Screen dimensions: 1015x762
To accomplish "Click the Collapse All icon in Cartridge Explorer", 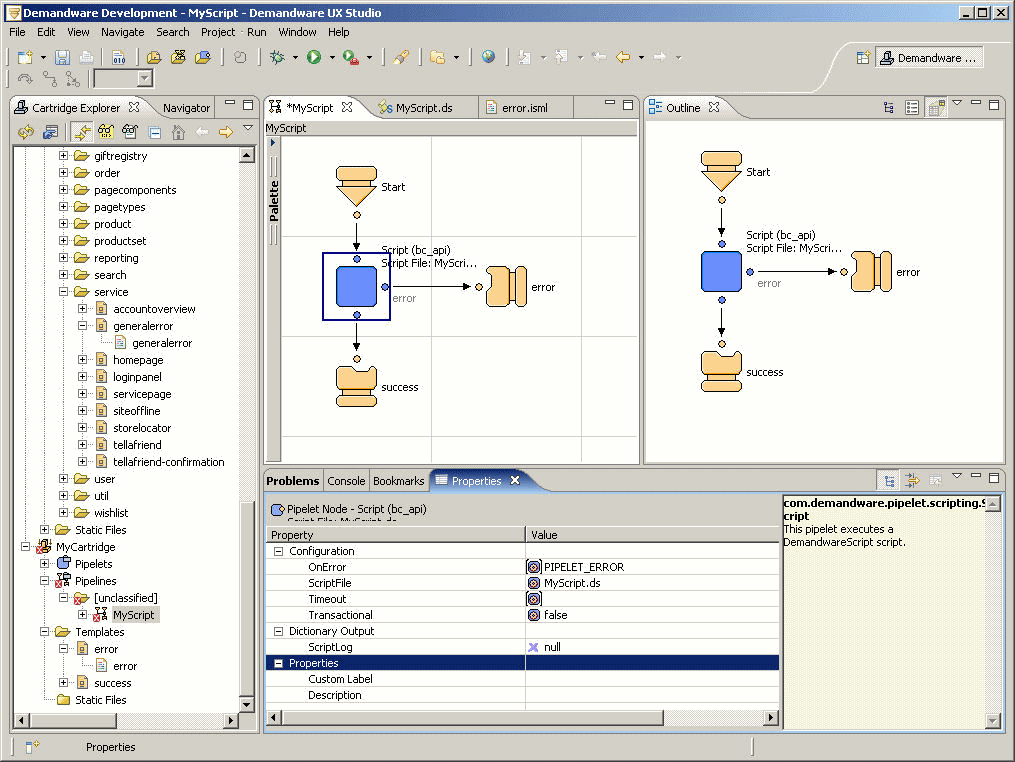I will 155,133.
